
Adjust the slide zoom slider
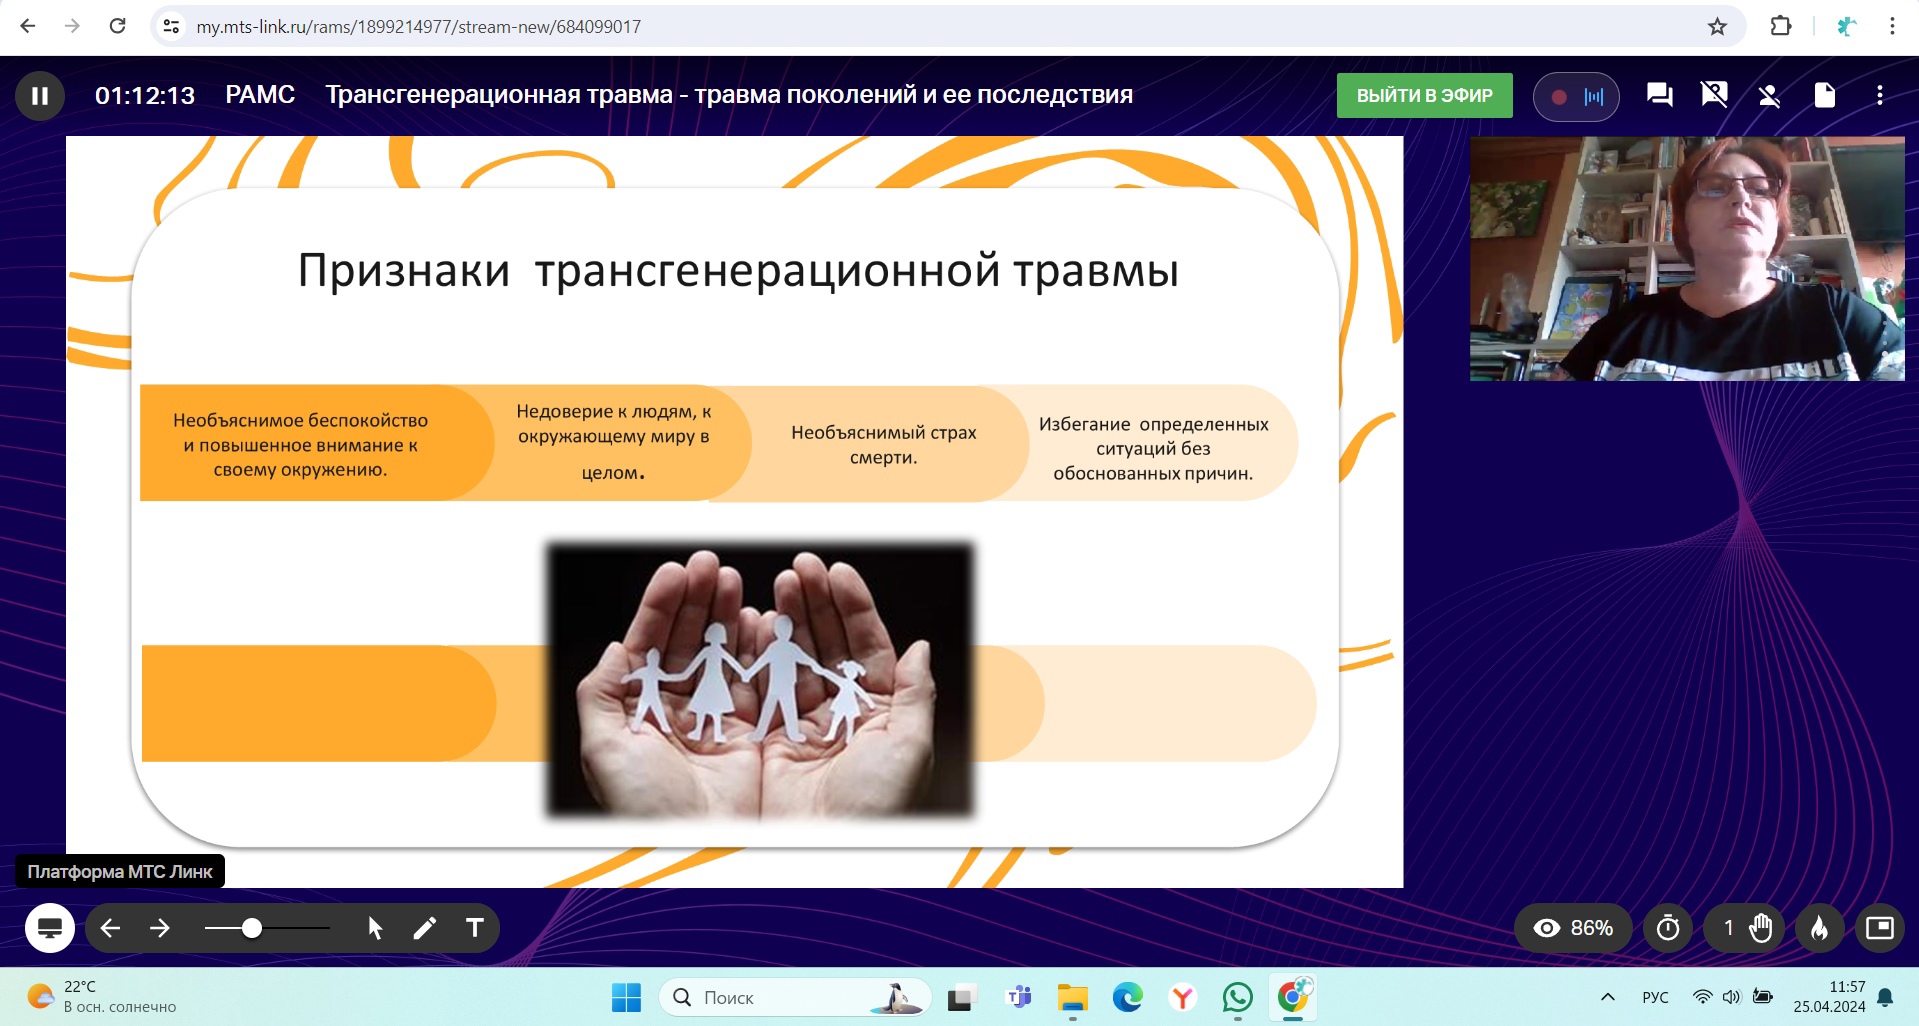pyautogui.click(x=252, y=928)
